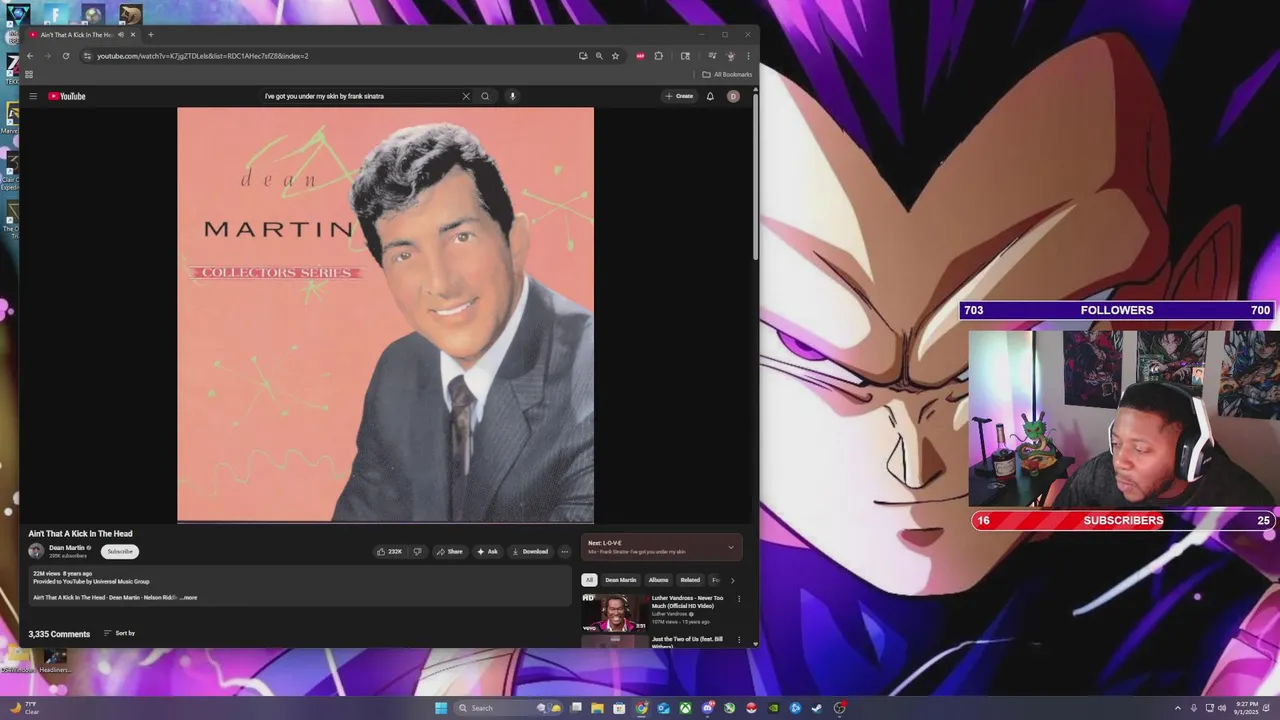Open the Sort by comments dropdown
Image resolution: width=1280 pixels, height=720 pixels.
coord(119,633)
